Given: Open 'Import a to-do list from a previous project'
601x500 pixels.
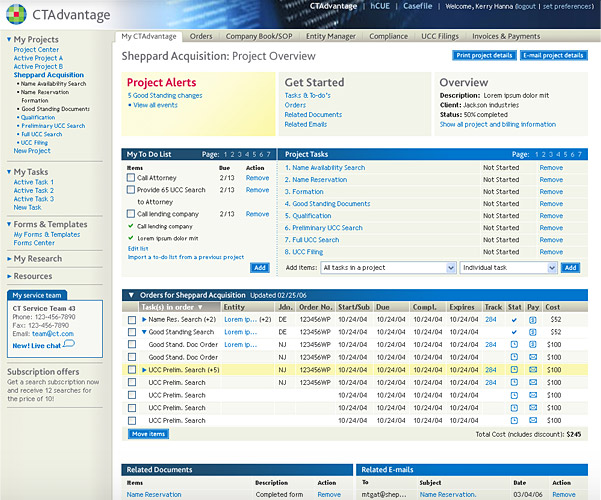Looking at the screenshot, I should pyautogui.click(x=186, y=257).
